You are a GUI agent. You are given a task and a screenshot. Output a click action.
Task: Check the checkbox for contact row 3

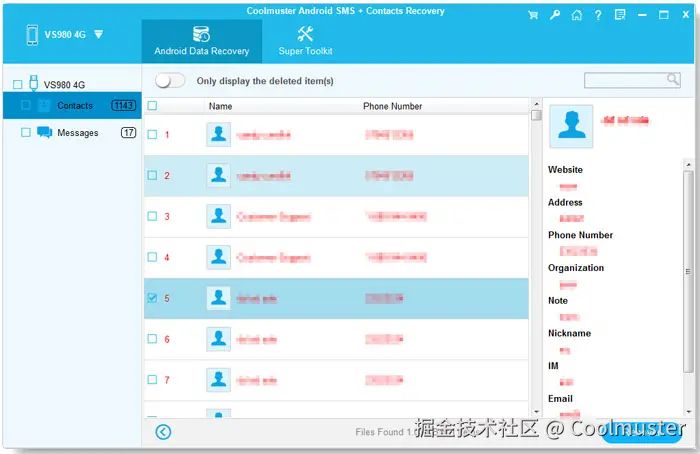click(x=152, y=216)
